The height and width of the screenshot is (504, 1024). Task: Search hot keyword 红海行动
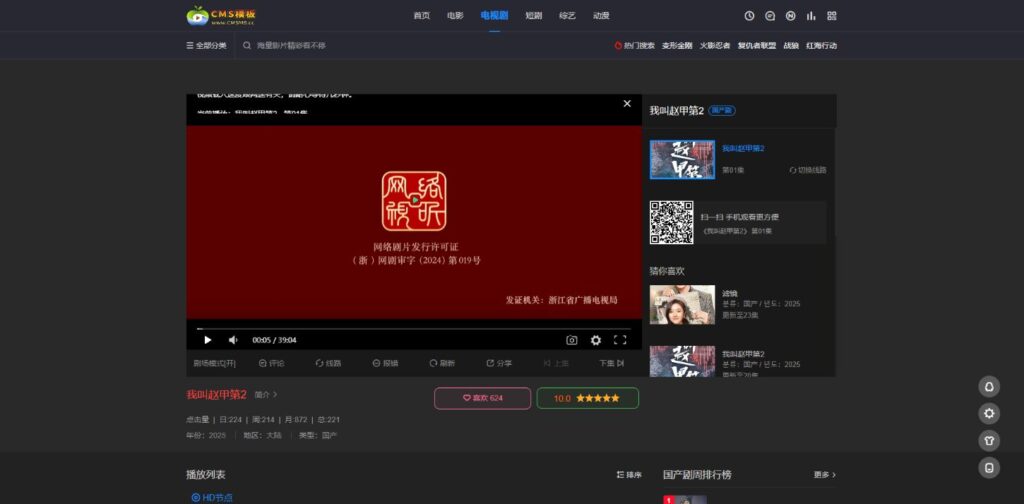coord(822,46)
